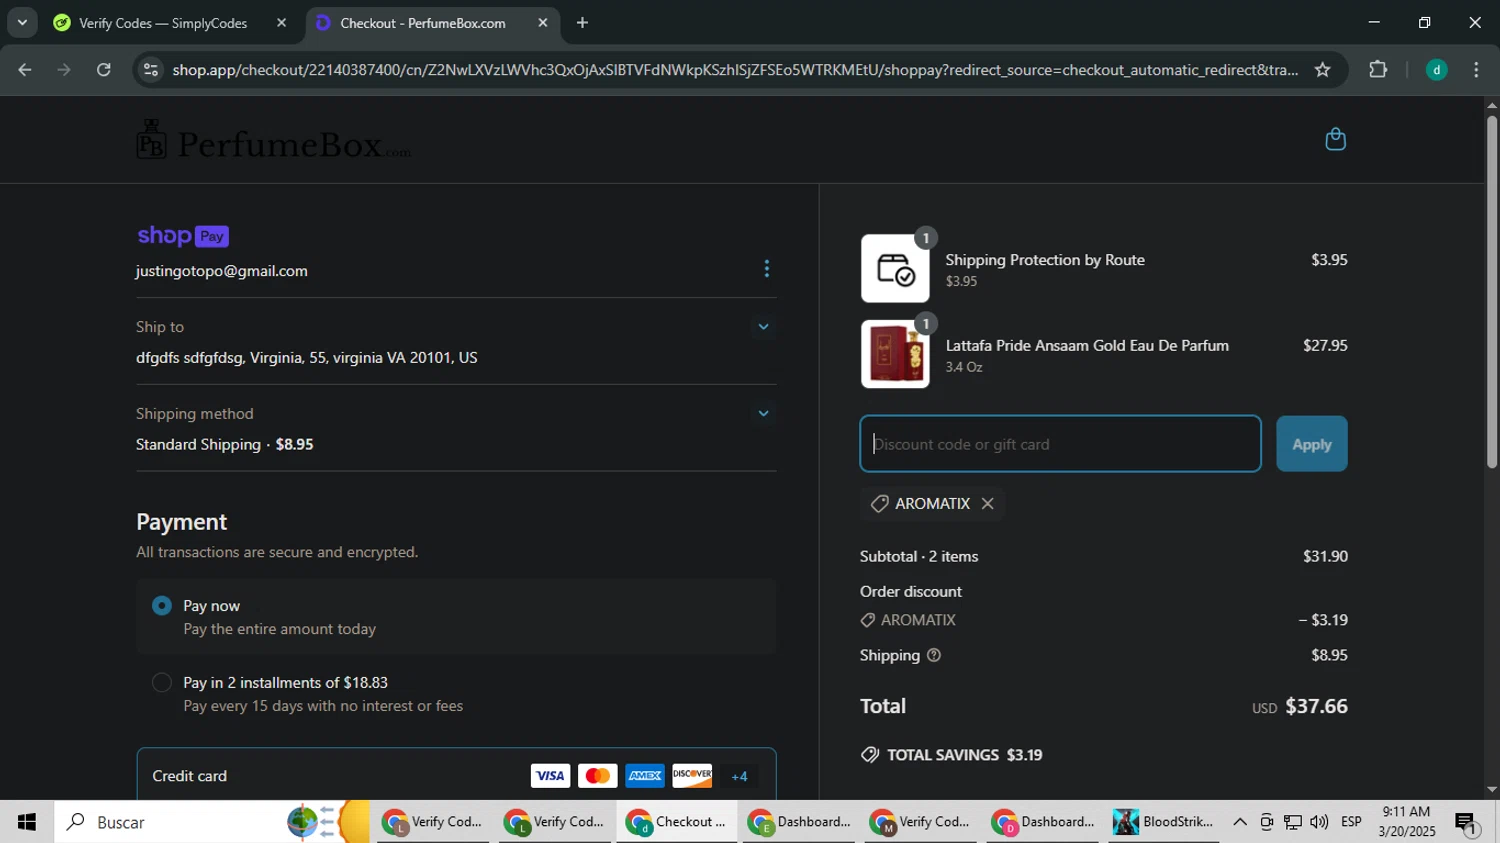
Task: Open the browser extensions puzzle icon
Action: tap(1378, 70)
